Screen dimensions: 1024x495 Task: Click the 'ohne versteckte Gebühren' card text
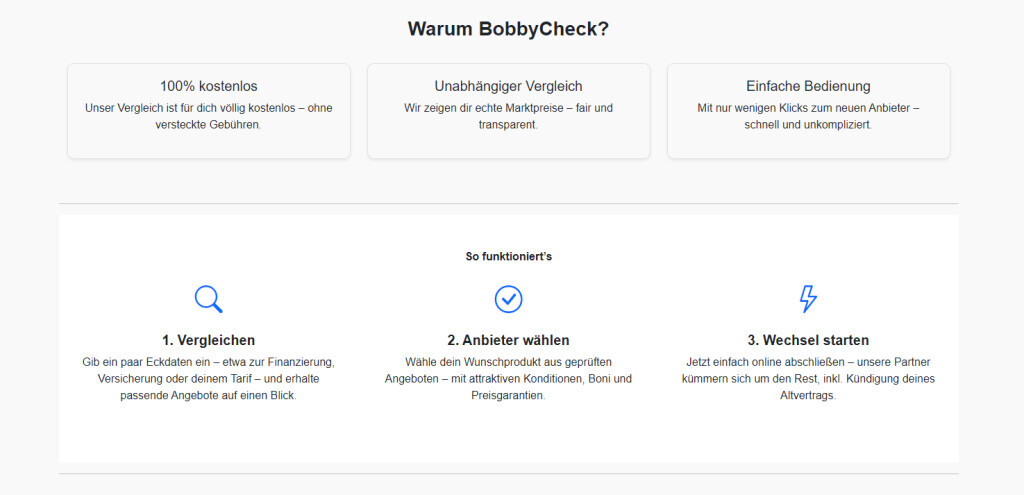(x=209, y=116)
